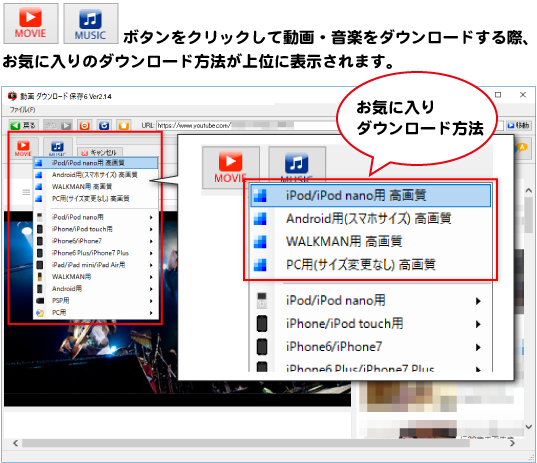Image resolution: width=537 pixels, height=463 pixels.
Task: Click the large MOVIE icon at the top of the page
Action: (x=31, y=23)
